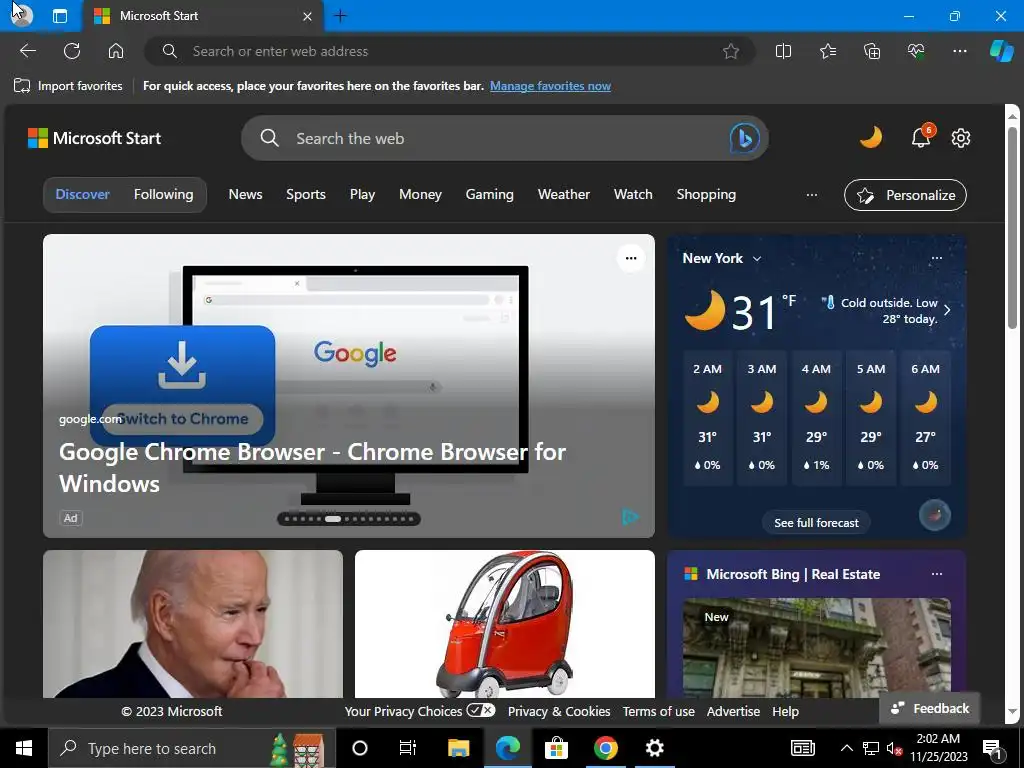This screenshot has height=768, width=1024.
Task: Click the Type here to search taskbar box
Action: coord(191,748)
